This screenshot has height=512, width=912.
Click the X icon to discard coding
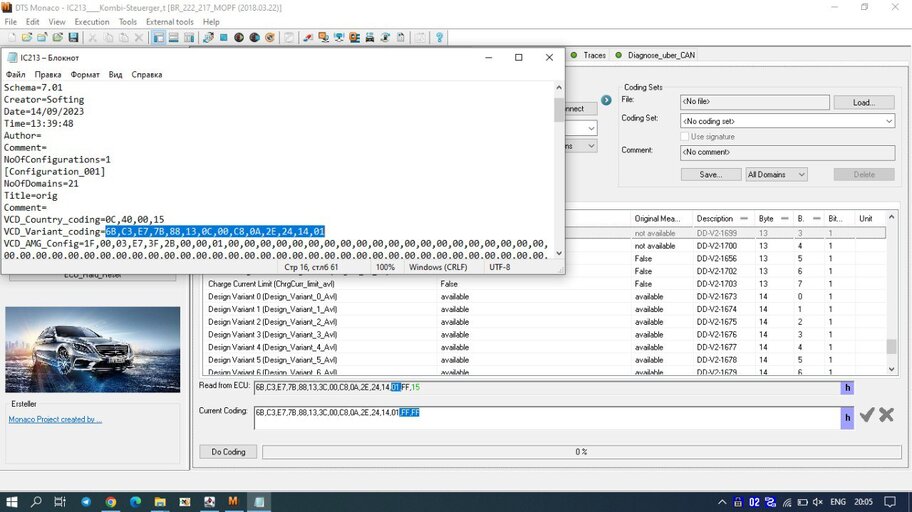[x=886, y=415]
